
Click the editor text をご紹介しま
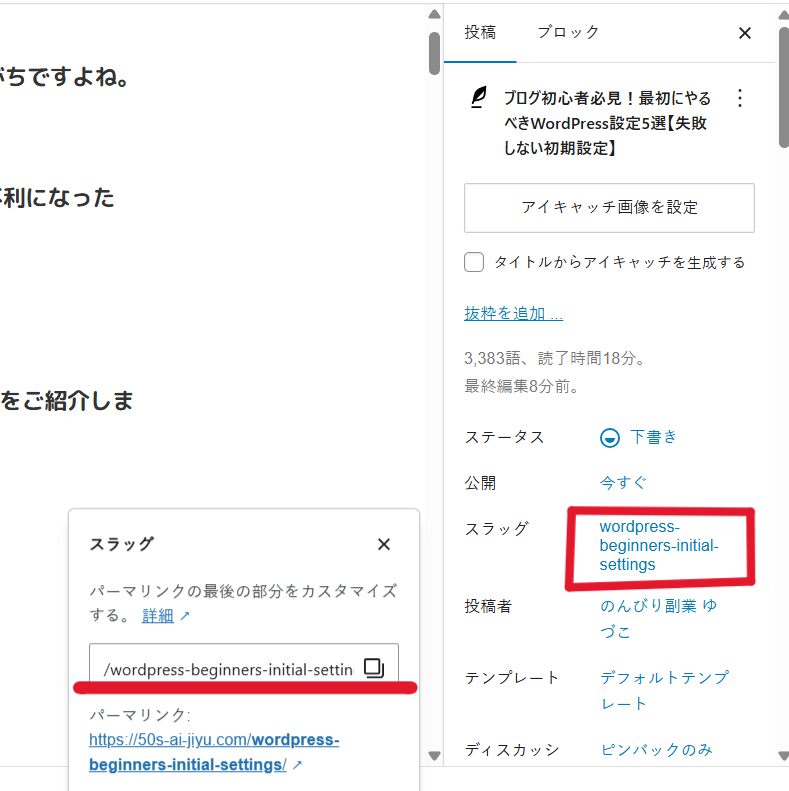click(67, 401)
